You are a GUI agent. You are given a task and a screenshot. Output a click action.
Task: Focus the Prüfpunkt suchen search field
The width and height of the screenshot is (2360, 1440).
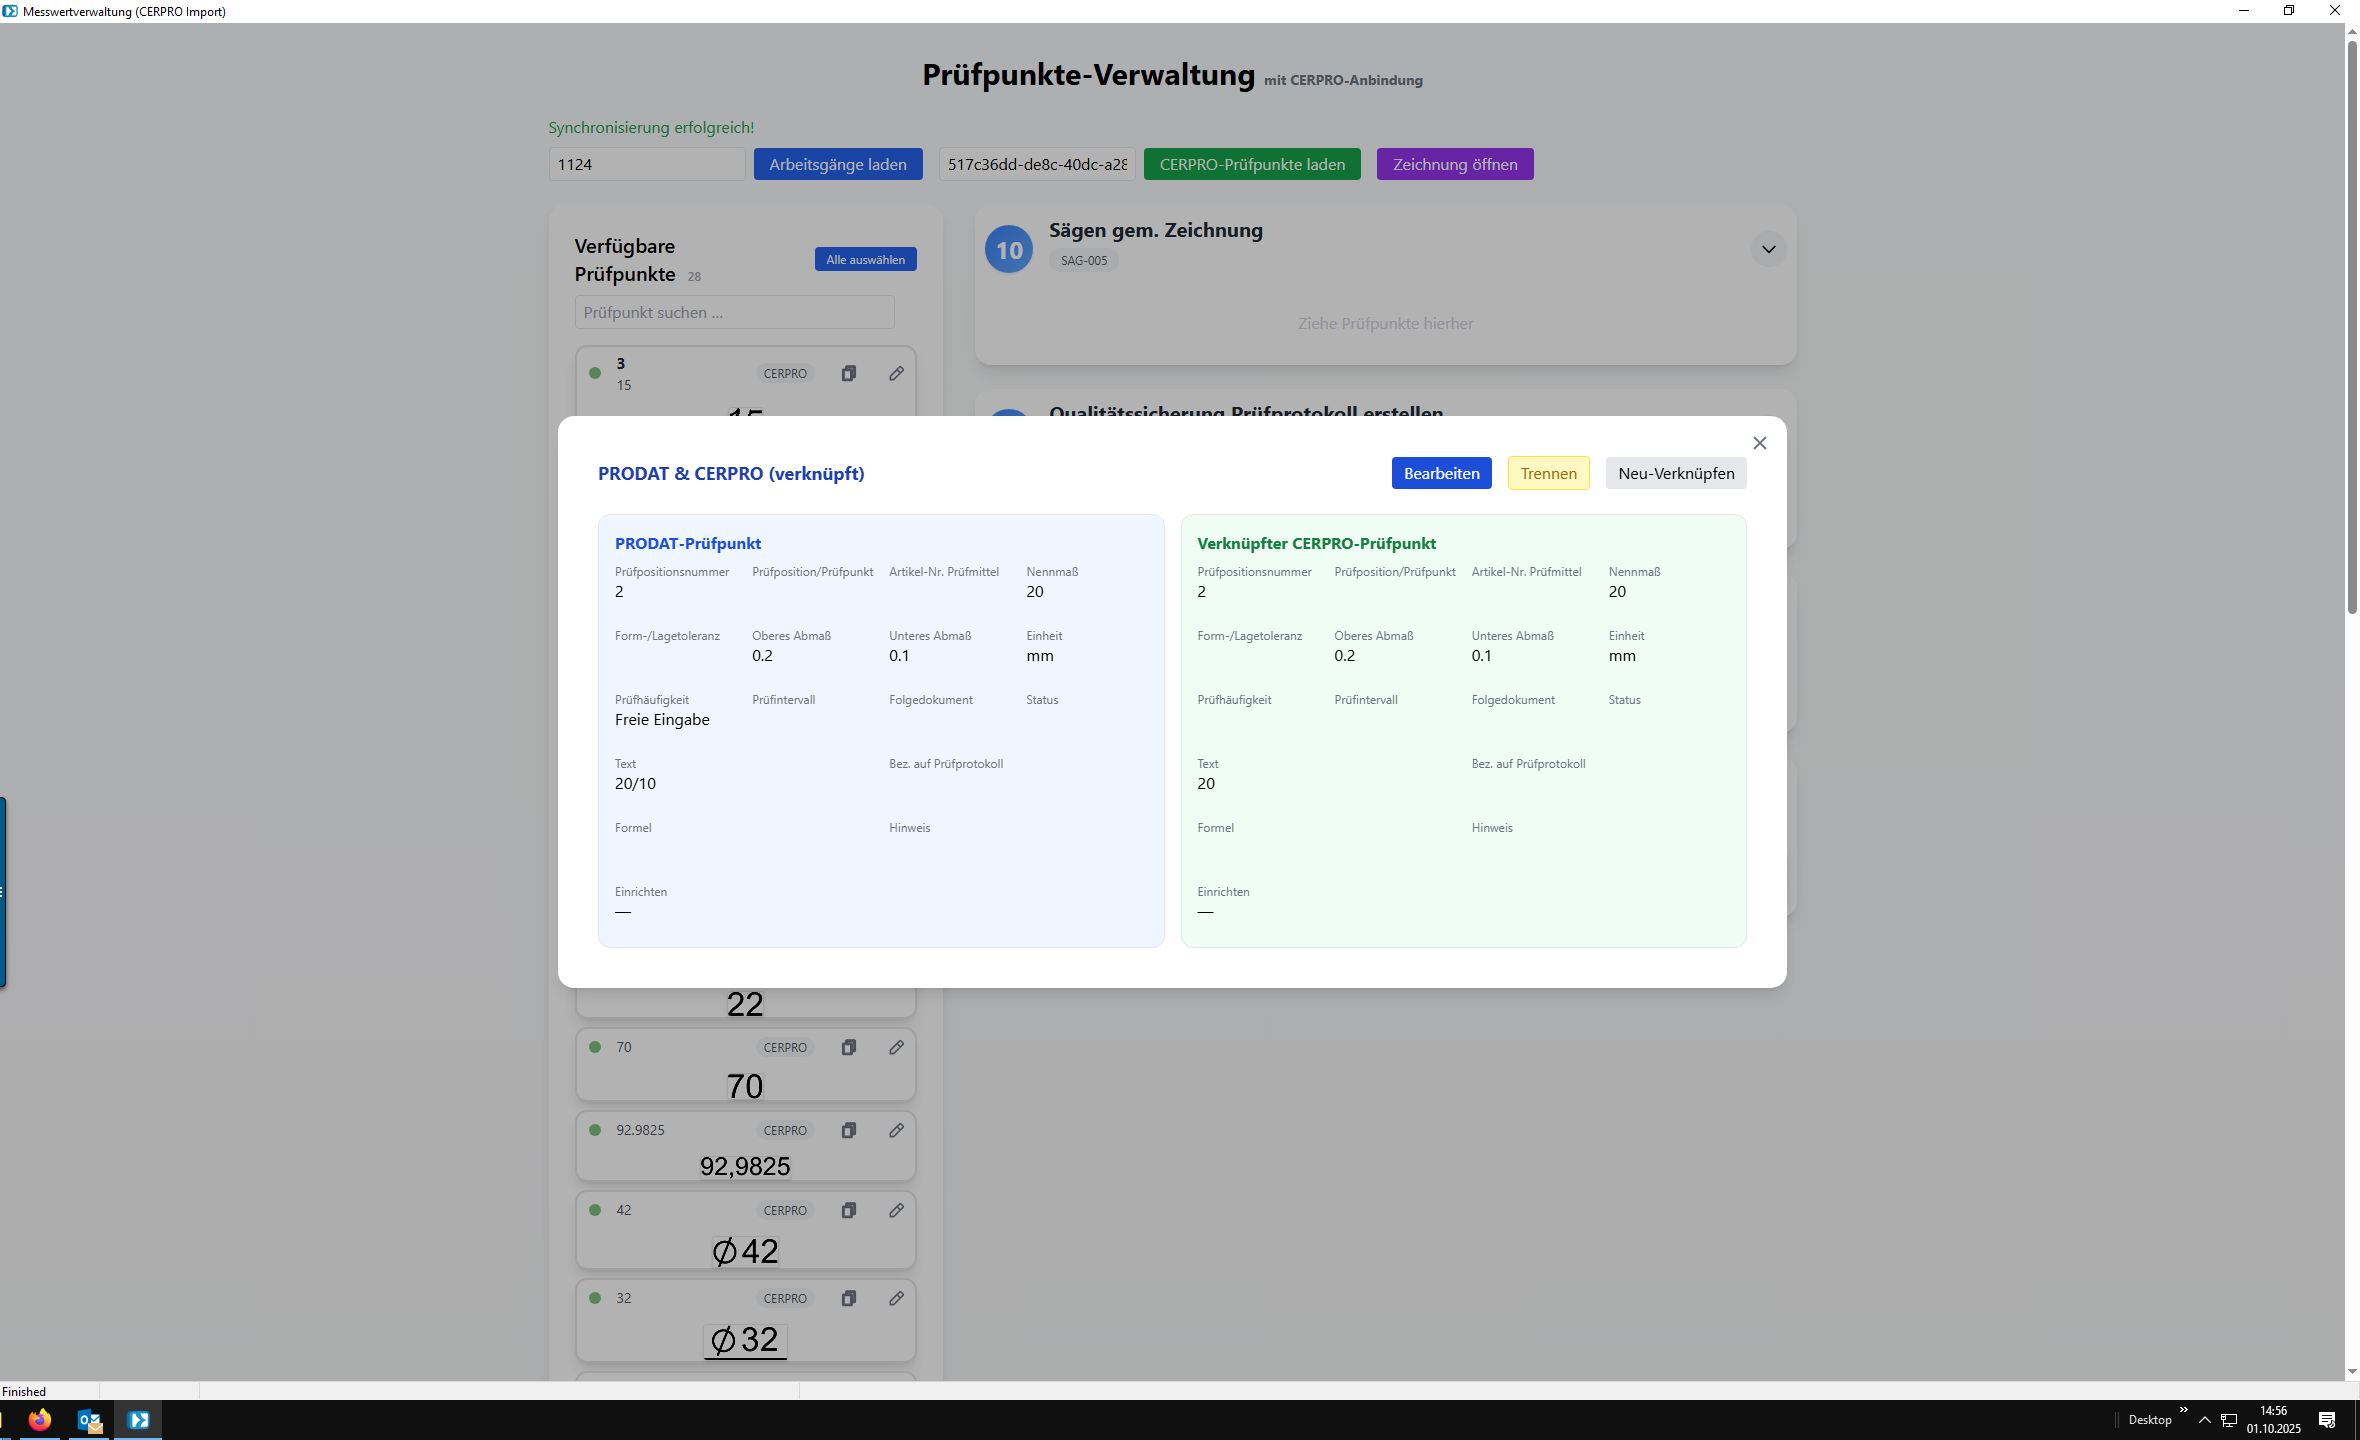click(x=734, y=312)
